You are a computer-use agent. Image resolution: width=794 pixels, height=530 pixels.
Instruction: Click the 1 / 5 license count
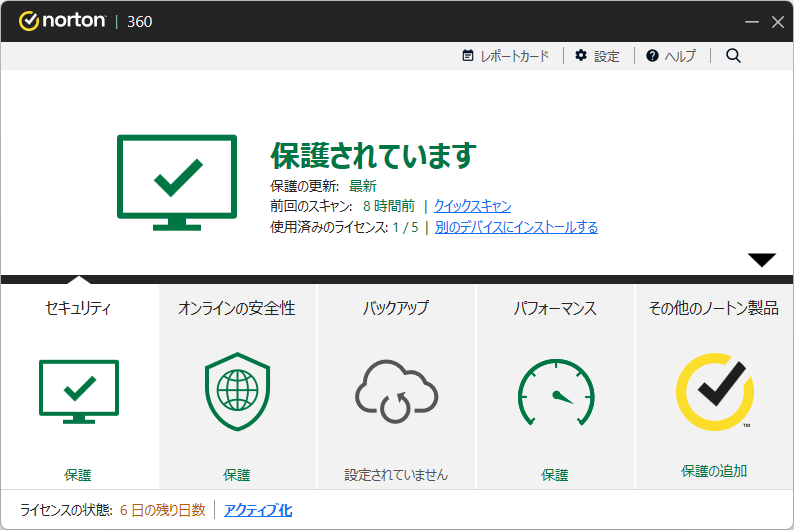point(406,227)
